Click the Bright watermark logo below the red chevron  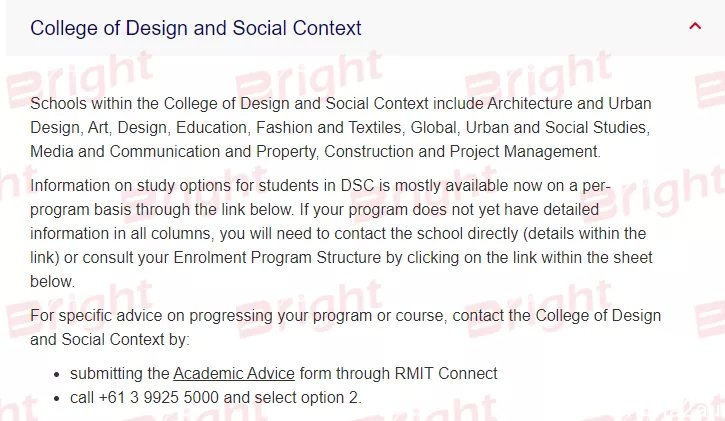[x=710, y=88]
